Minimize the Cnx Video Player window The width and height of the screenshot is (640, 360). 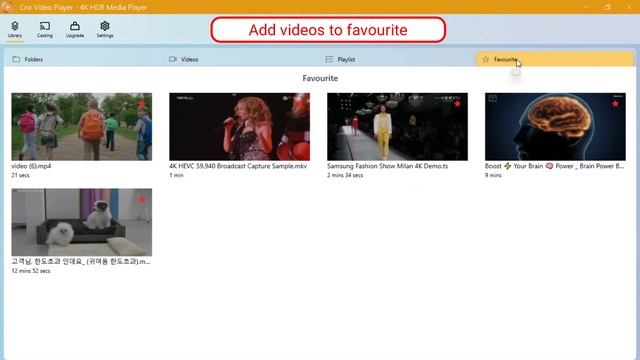(x=586, y=7)
